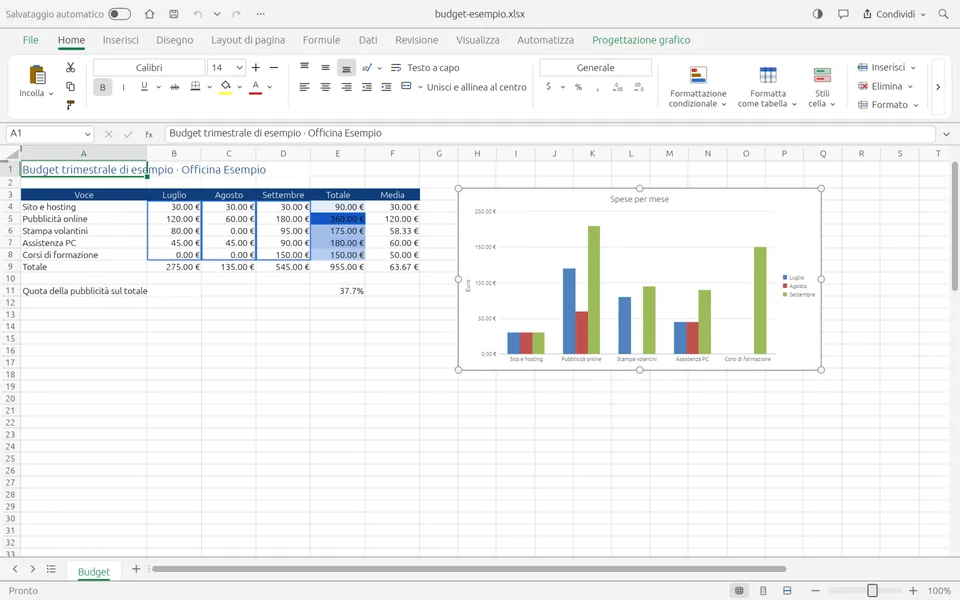This screenshot has width=960, height=600.
Task: Open the home icon in title bar
Action: tap(149, 14)
